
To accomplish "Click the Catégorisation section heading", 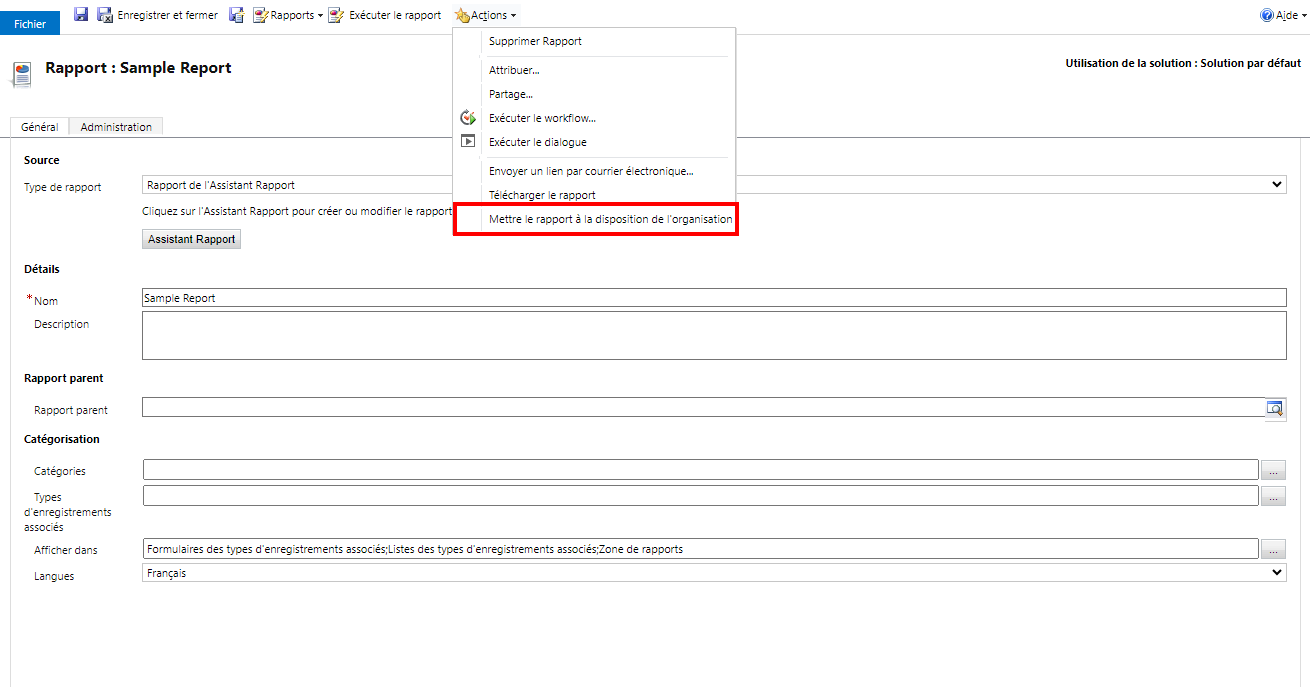I will coord(62,439).
